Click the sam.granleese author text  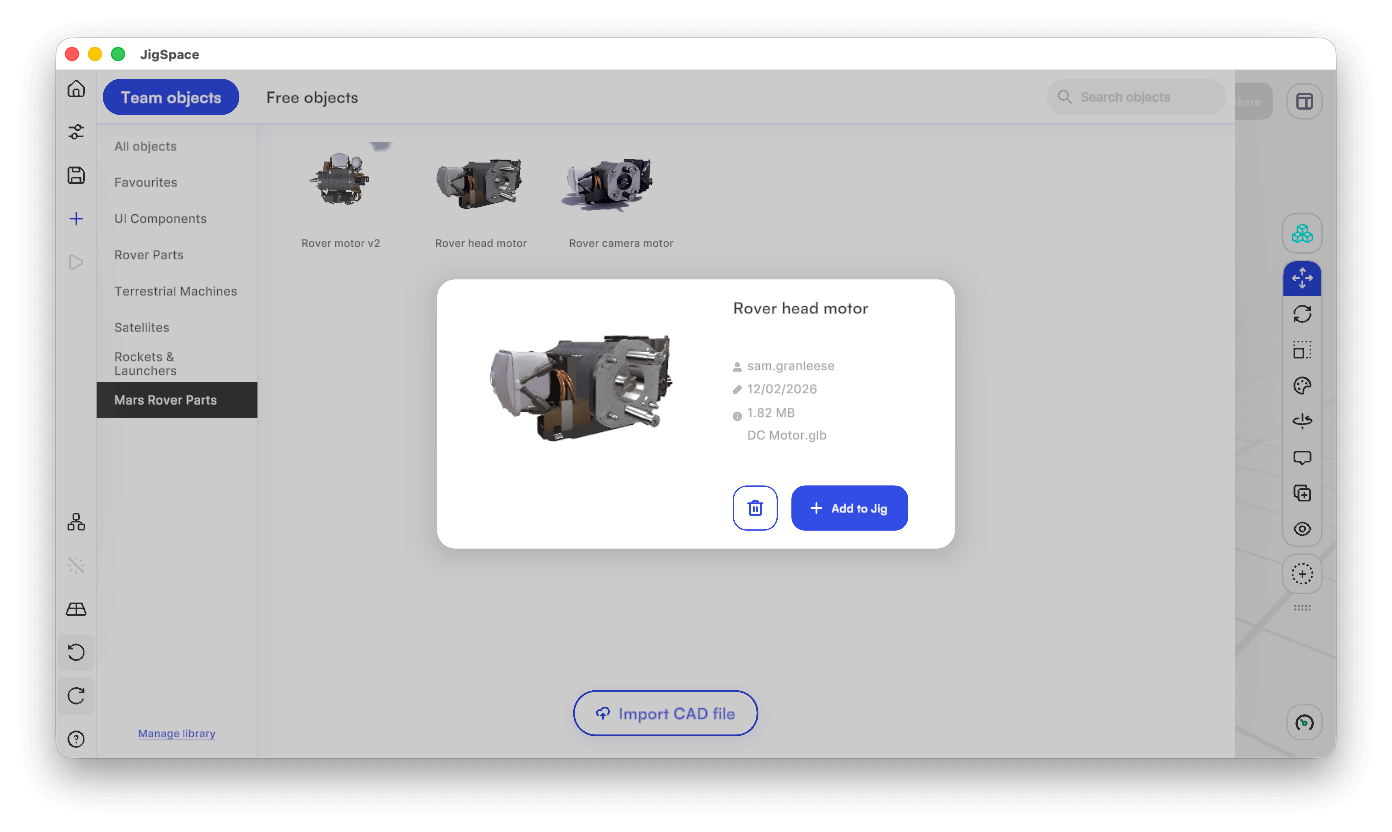click(x=789, y=366)
